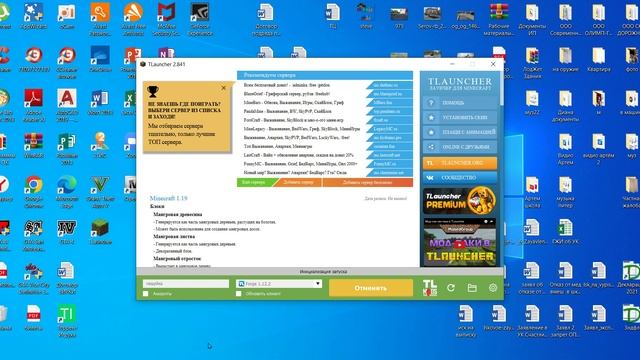640x360 pixels.
Task: Open the game folder icon in launcher
Action: coord(472,288)
